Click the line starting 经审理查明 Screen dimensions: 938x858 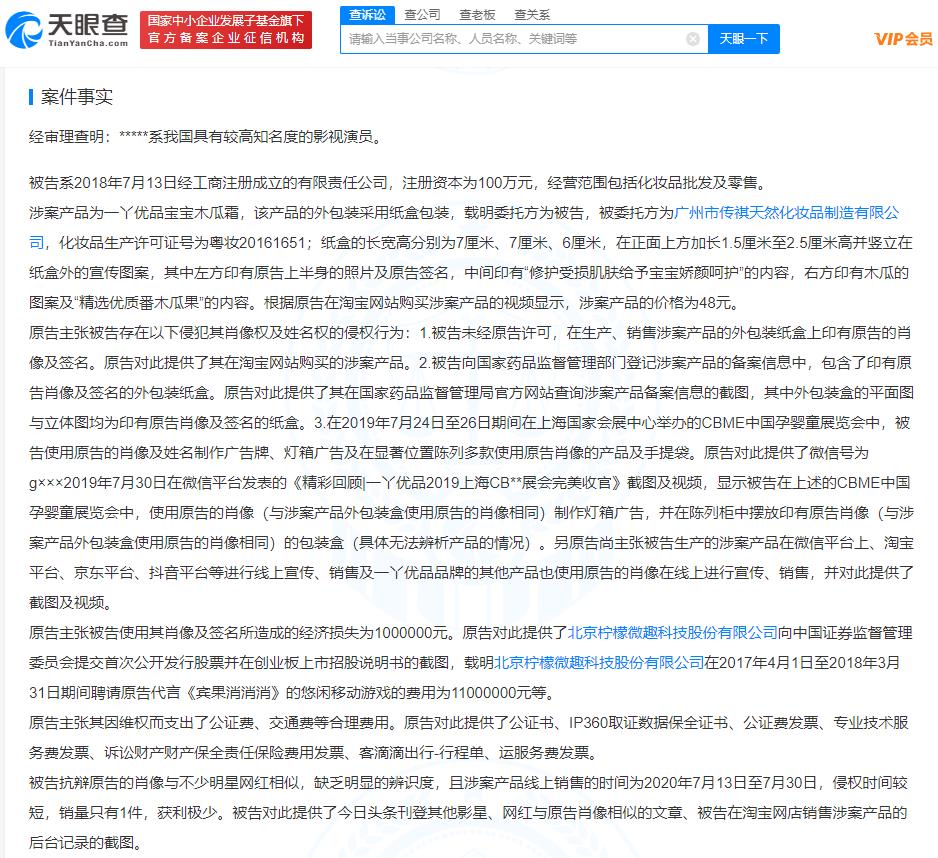pos(205,137)
